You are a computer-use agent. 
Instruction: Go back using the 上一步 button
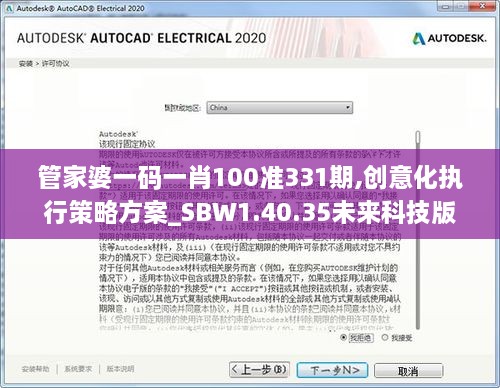[260, 370]
